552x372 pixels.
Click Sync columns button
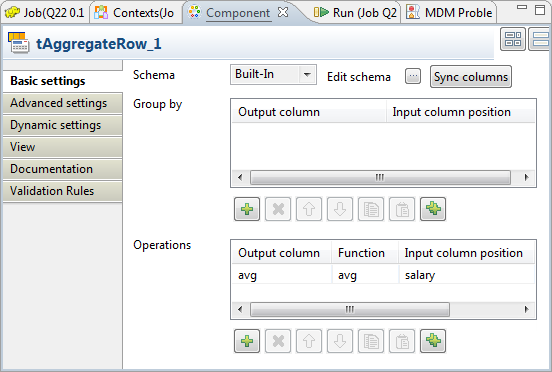point(471,77)
